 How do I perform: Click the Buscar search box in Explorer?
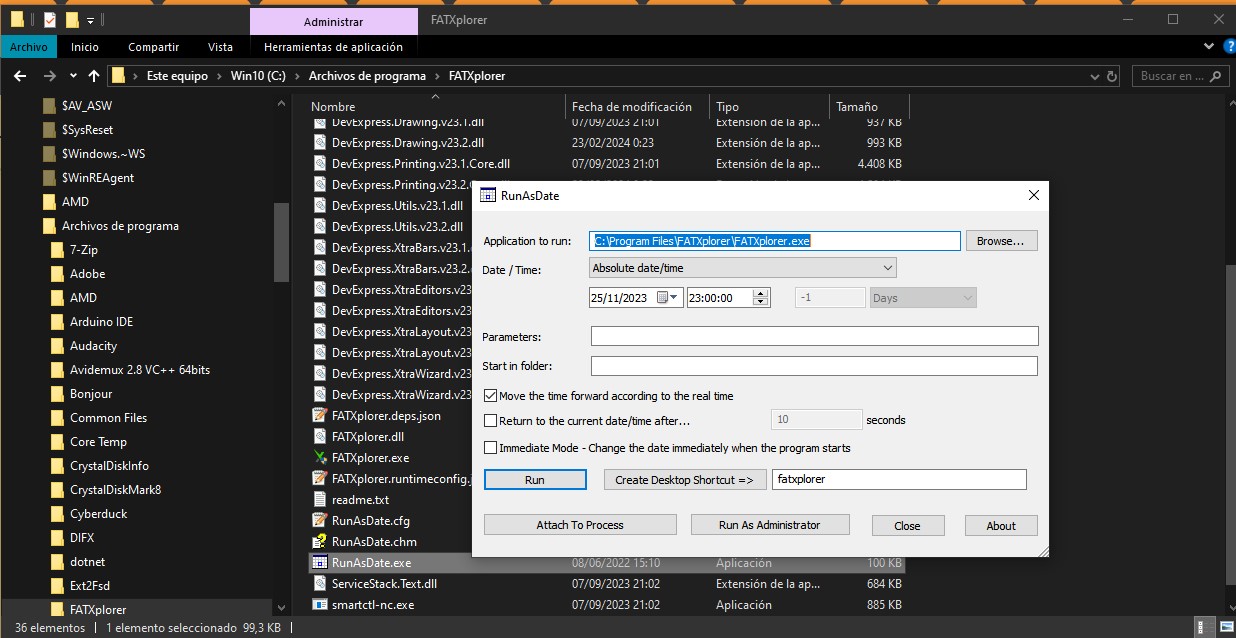pos(1180,76)
